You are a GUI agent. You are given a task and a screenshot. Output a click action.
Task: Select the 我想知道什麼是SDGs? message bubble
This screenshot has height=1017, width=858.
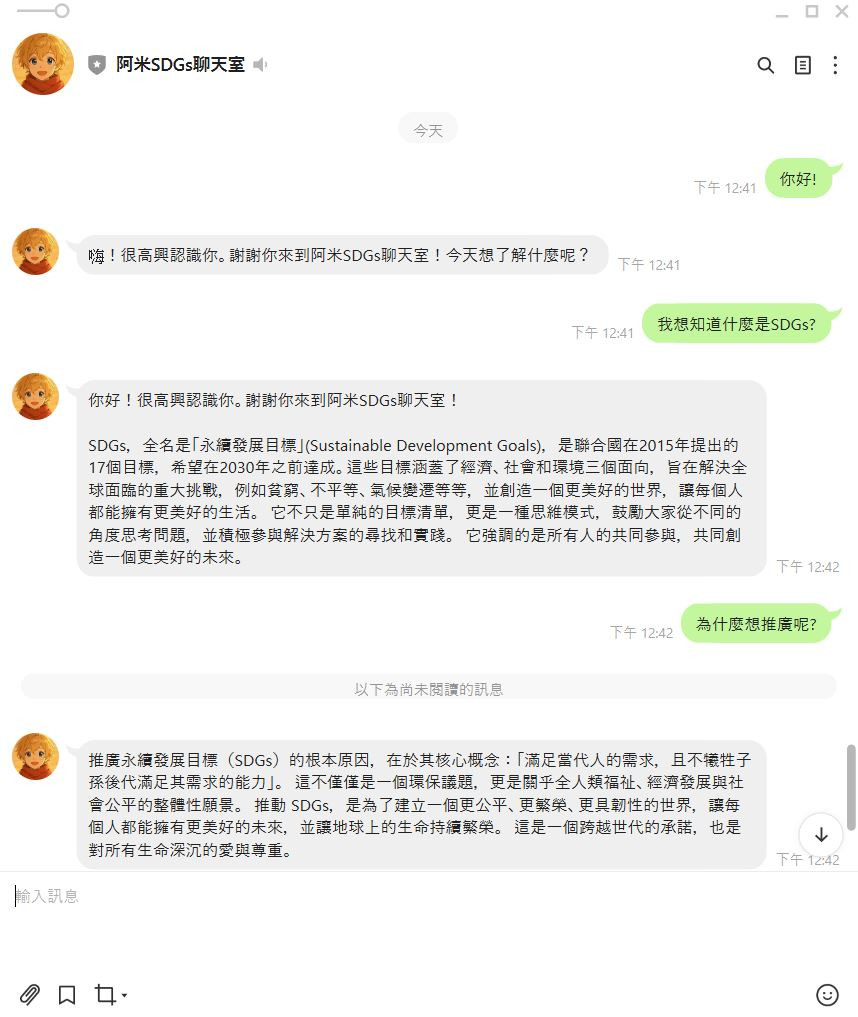pyautogui.click(x=737, y=324)
